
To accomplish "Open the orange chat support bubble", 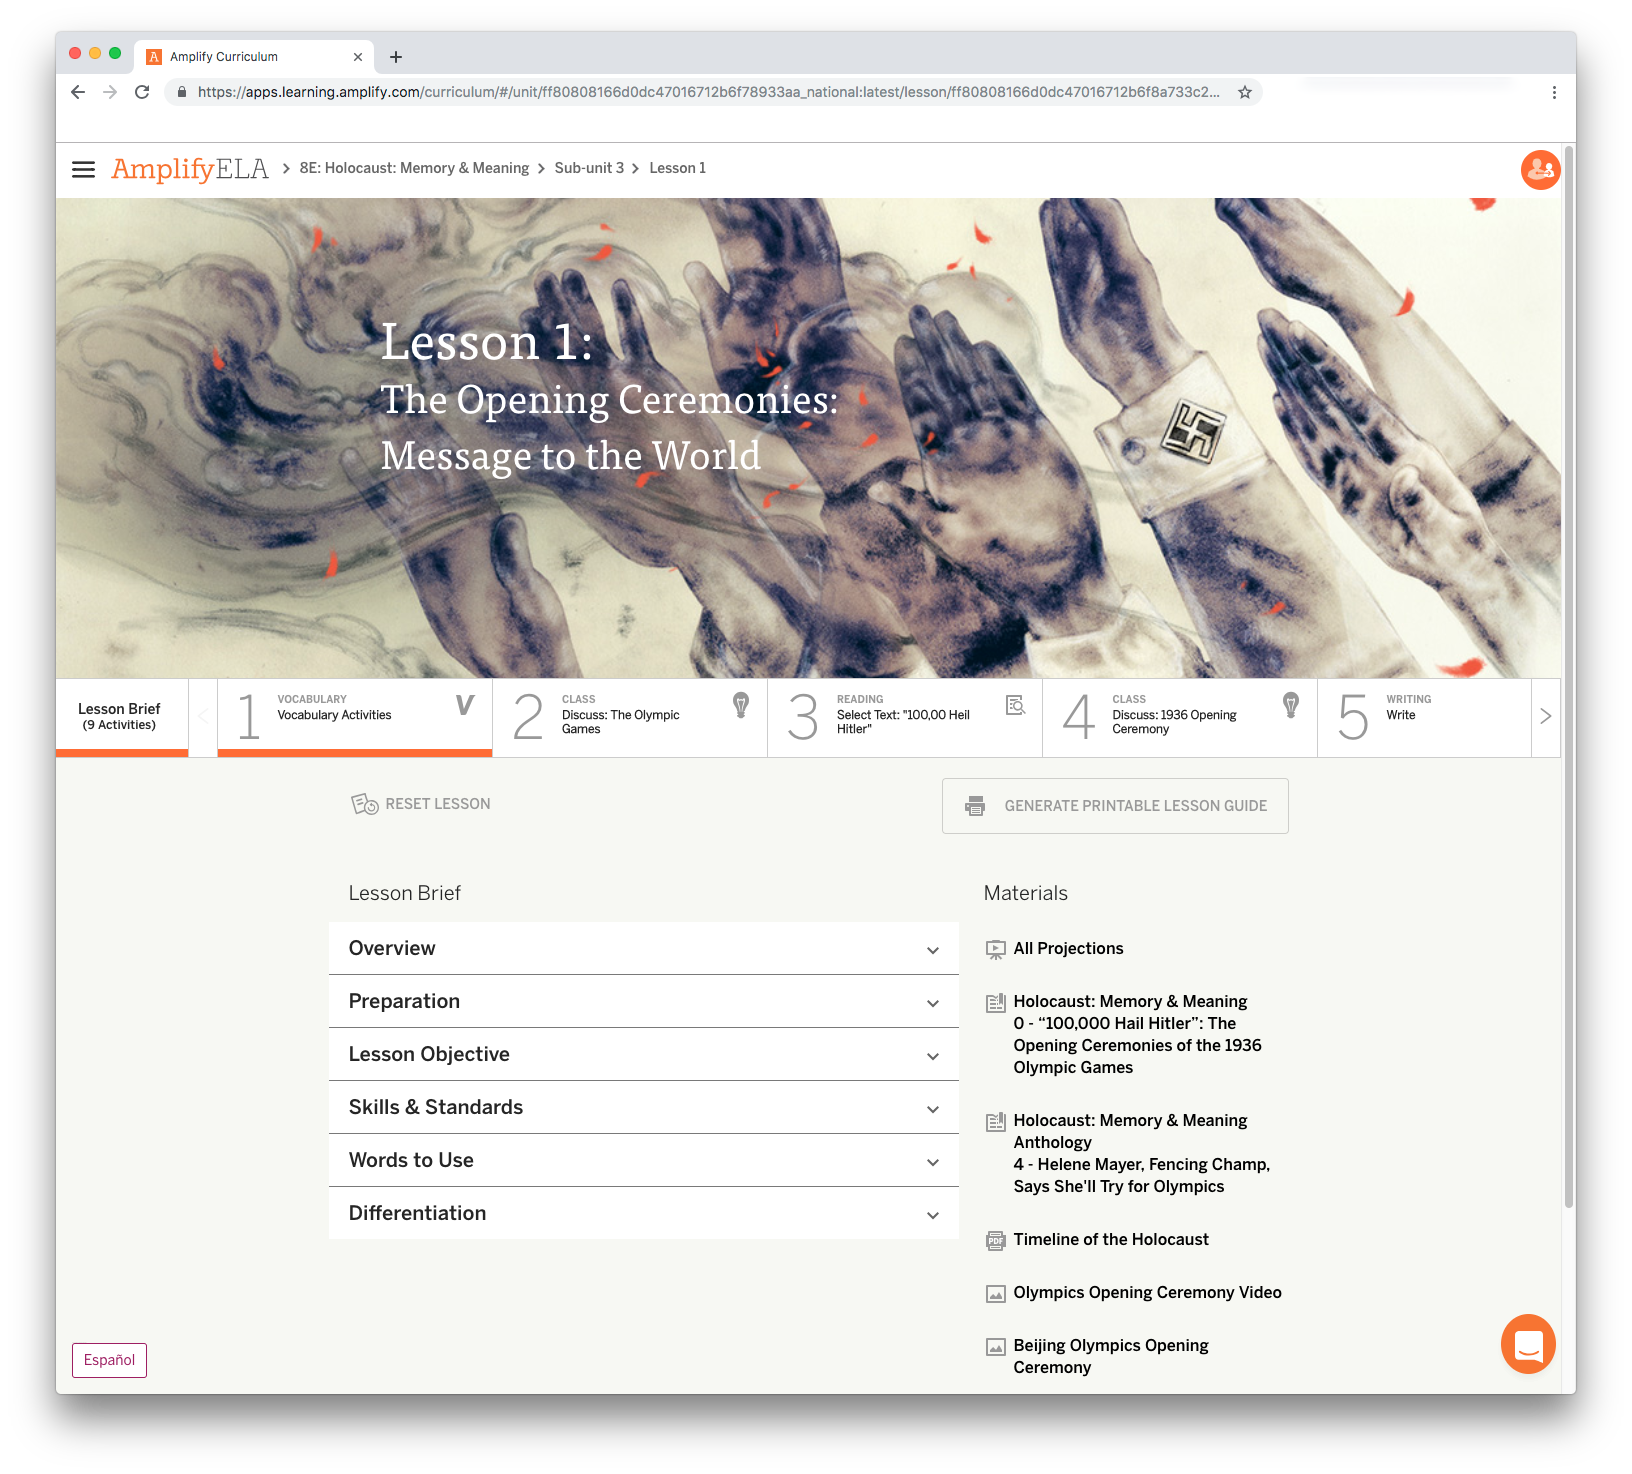I will tap(1527, 1344).
